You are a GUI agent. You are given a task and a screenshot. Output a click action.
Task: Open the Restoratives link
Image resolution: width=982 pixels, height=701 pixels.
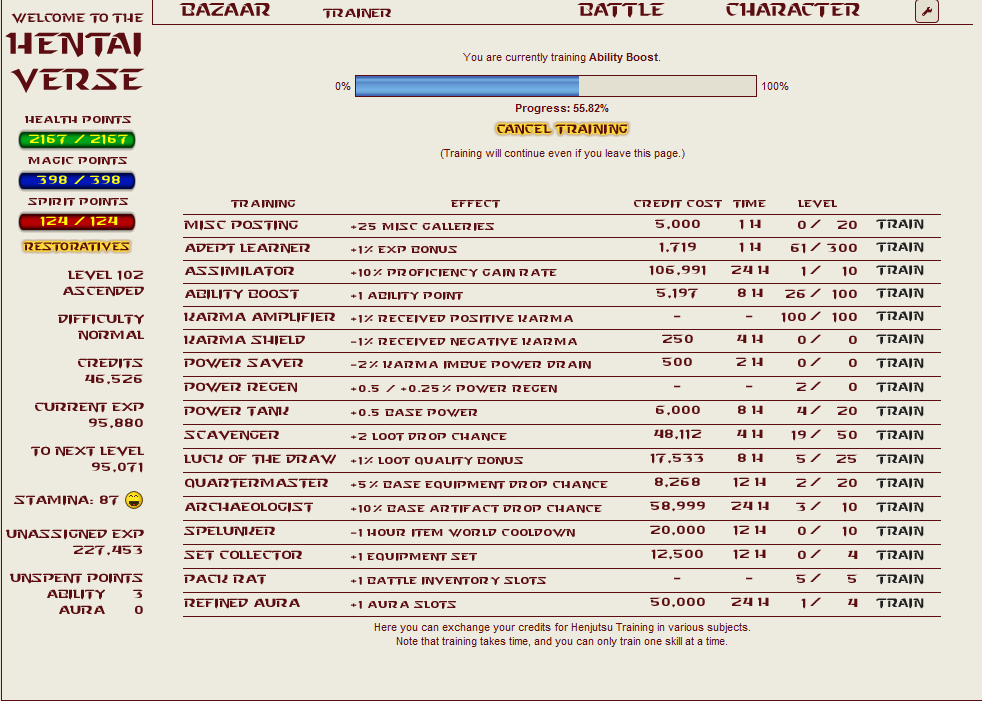tap(76, 247)
